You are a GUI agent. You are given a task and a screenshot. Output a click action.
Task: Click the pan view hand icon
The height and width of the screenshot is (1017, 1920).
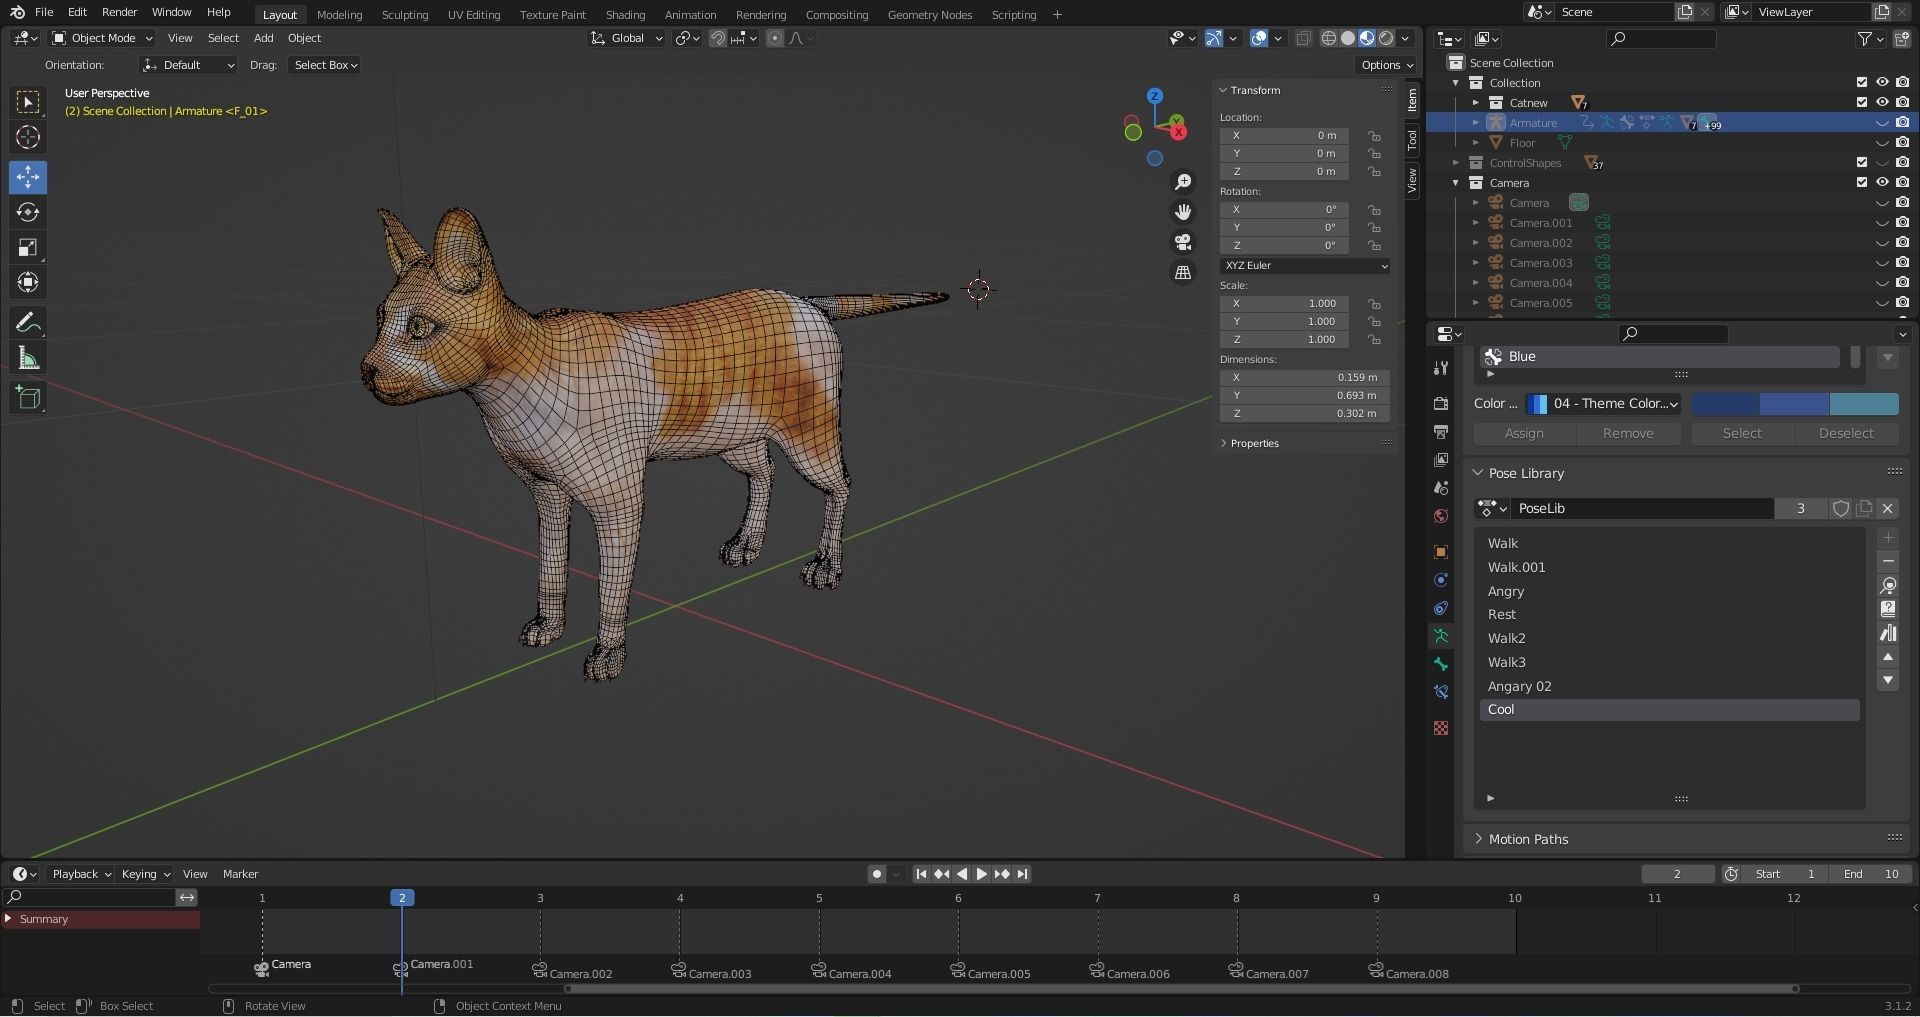point(1183,212)
